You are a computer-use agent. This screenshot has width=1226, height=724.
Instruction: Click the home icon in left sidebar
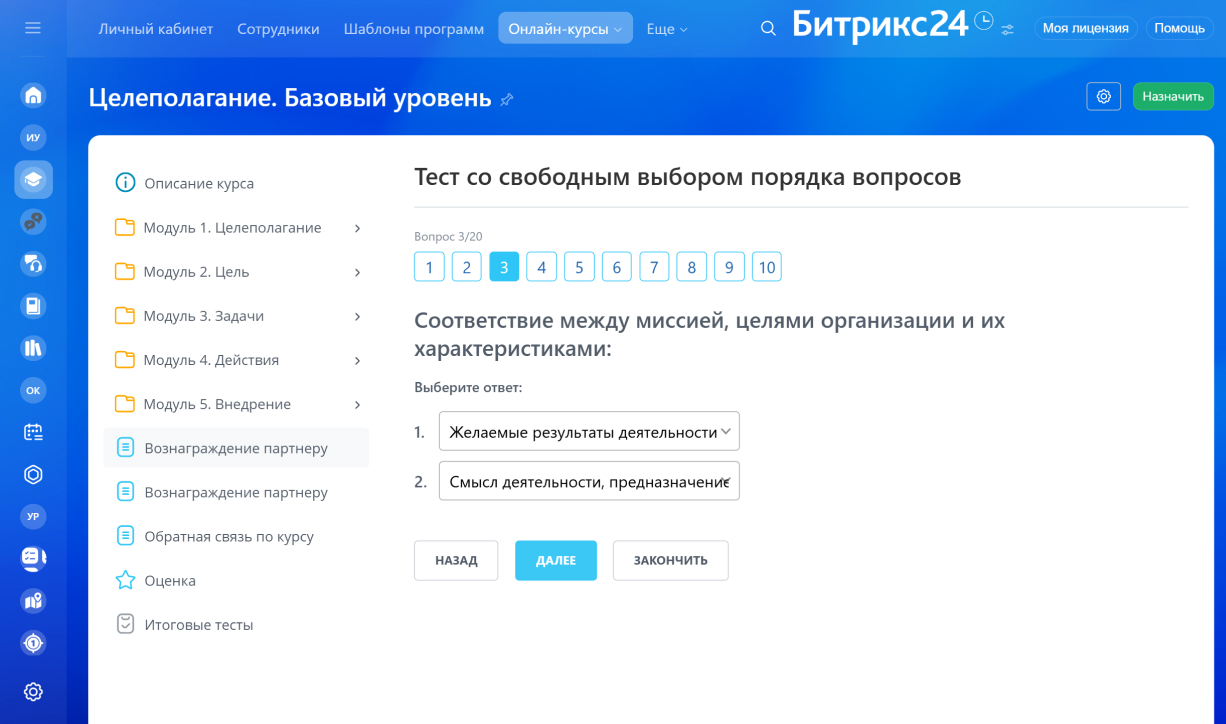tap(33, 95)
